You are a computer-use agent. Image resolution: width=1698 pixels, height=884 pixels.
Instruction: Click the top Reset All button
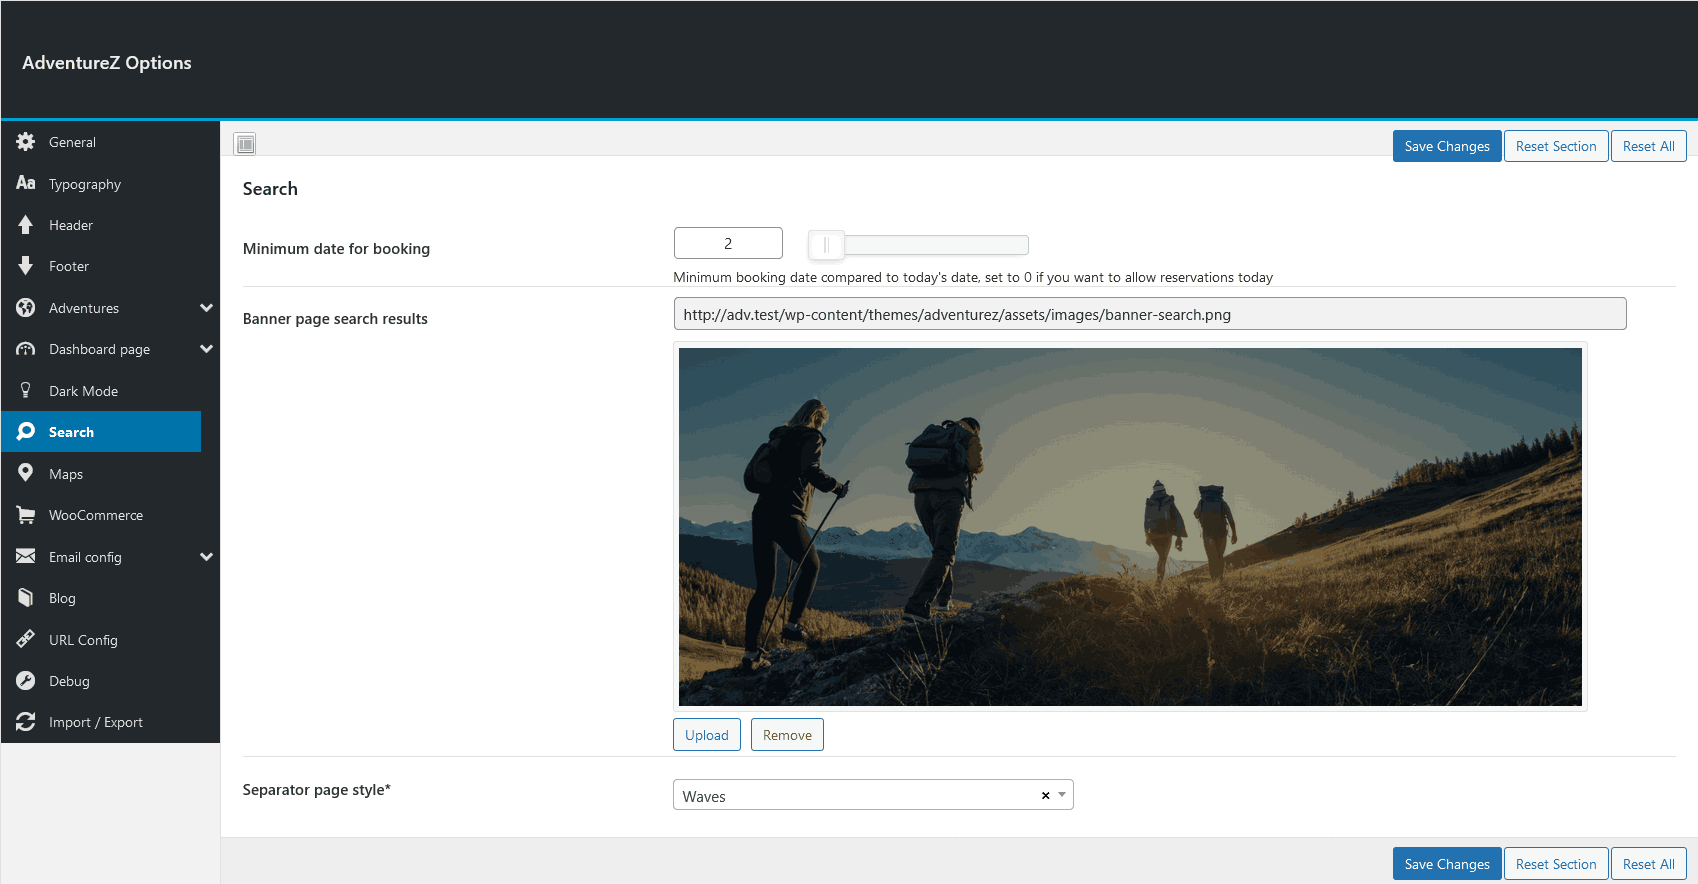point(1649,146)
